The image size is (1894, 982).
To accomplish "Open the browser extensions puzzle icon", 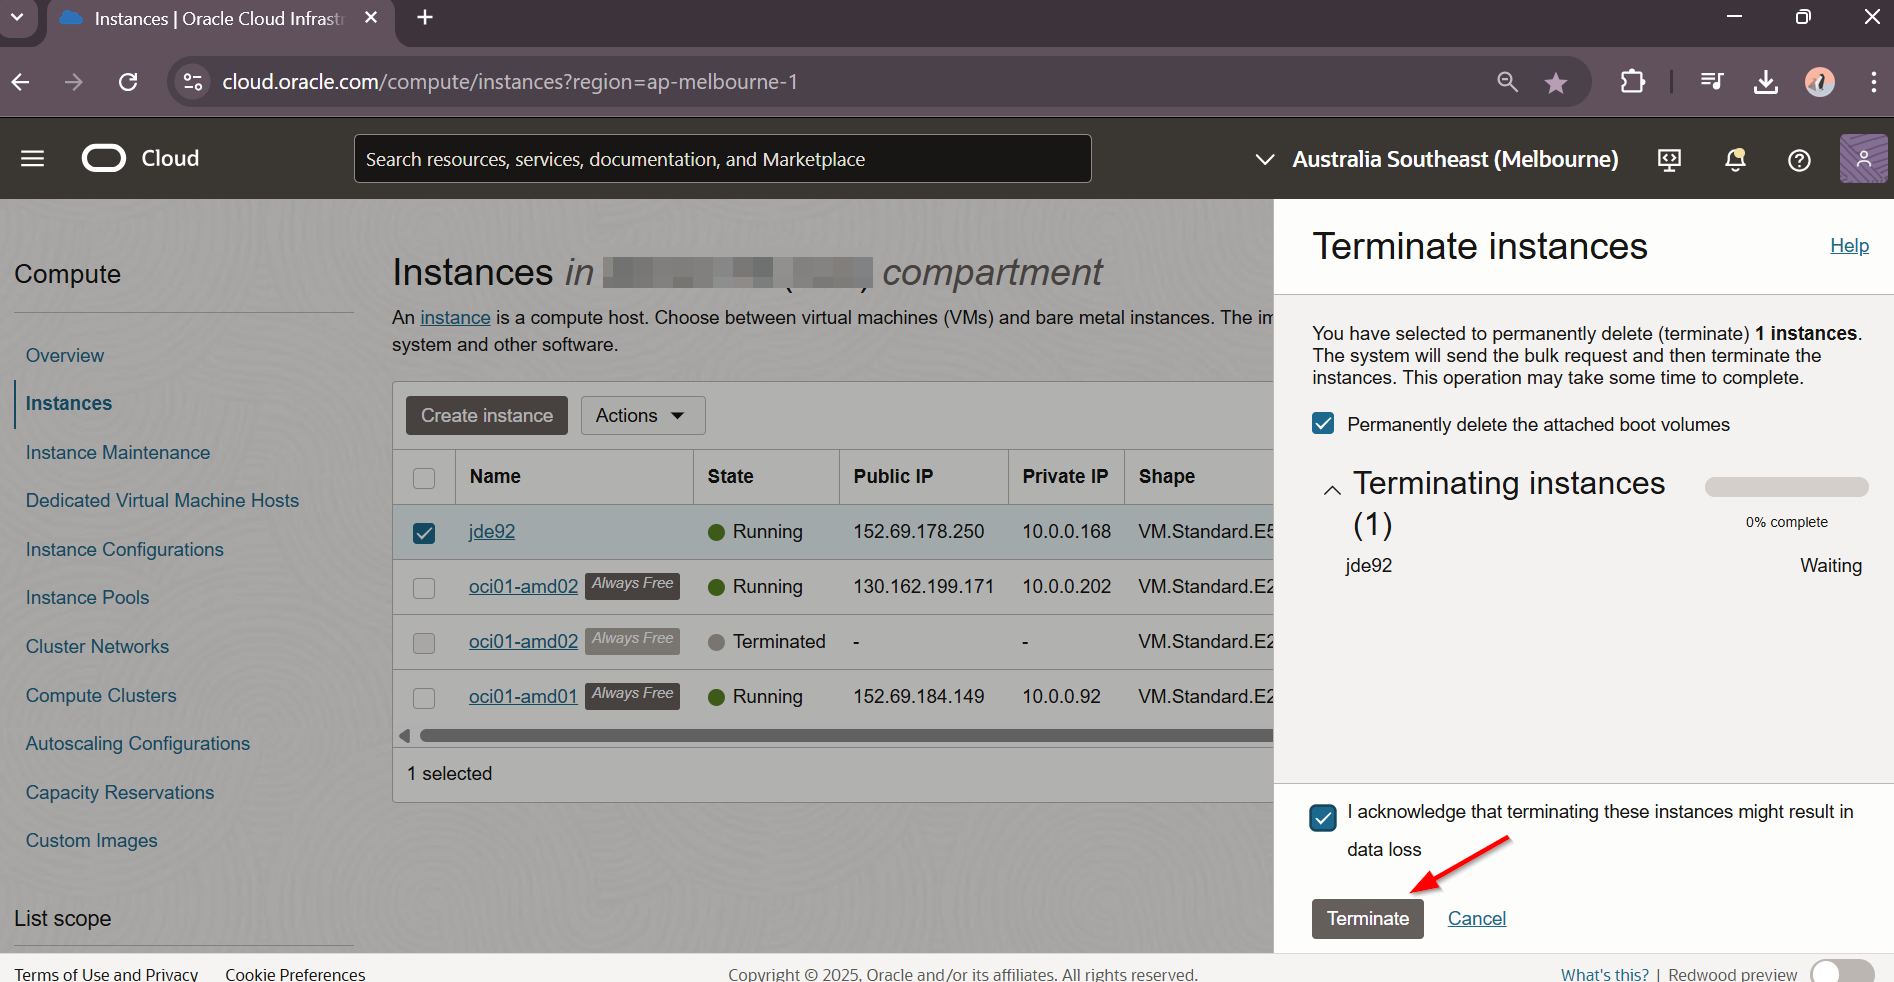I will [1632, 82].
